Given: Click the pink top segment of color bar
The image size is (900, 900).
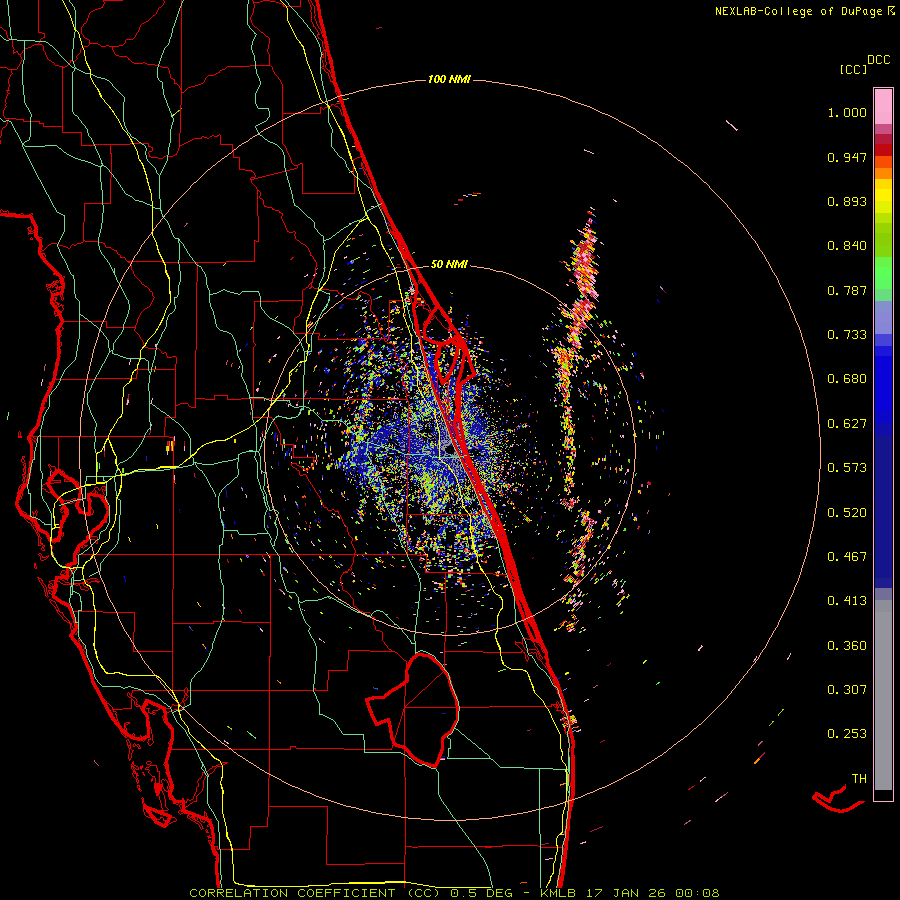Looking at the screenshot, I should tap(883, 106).
